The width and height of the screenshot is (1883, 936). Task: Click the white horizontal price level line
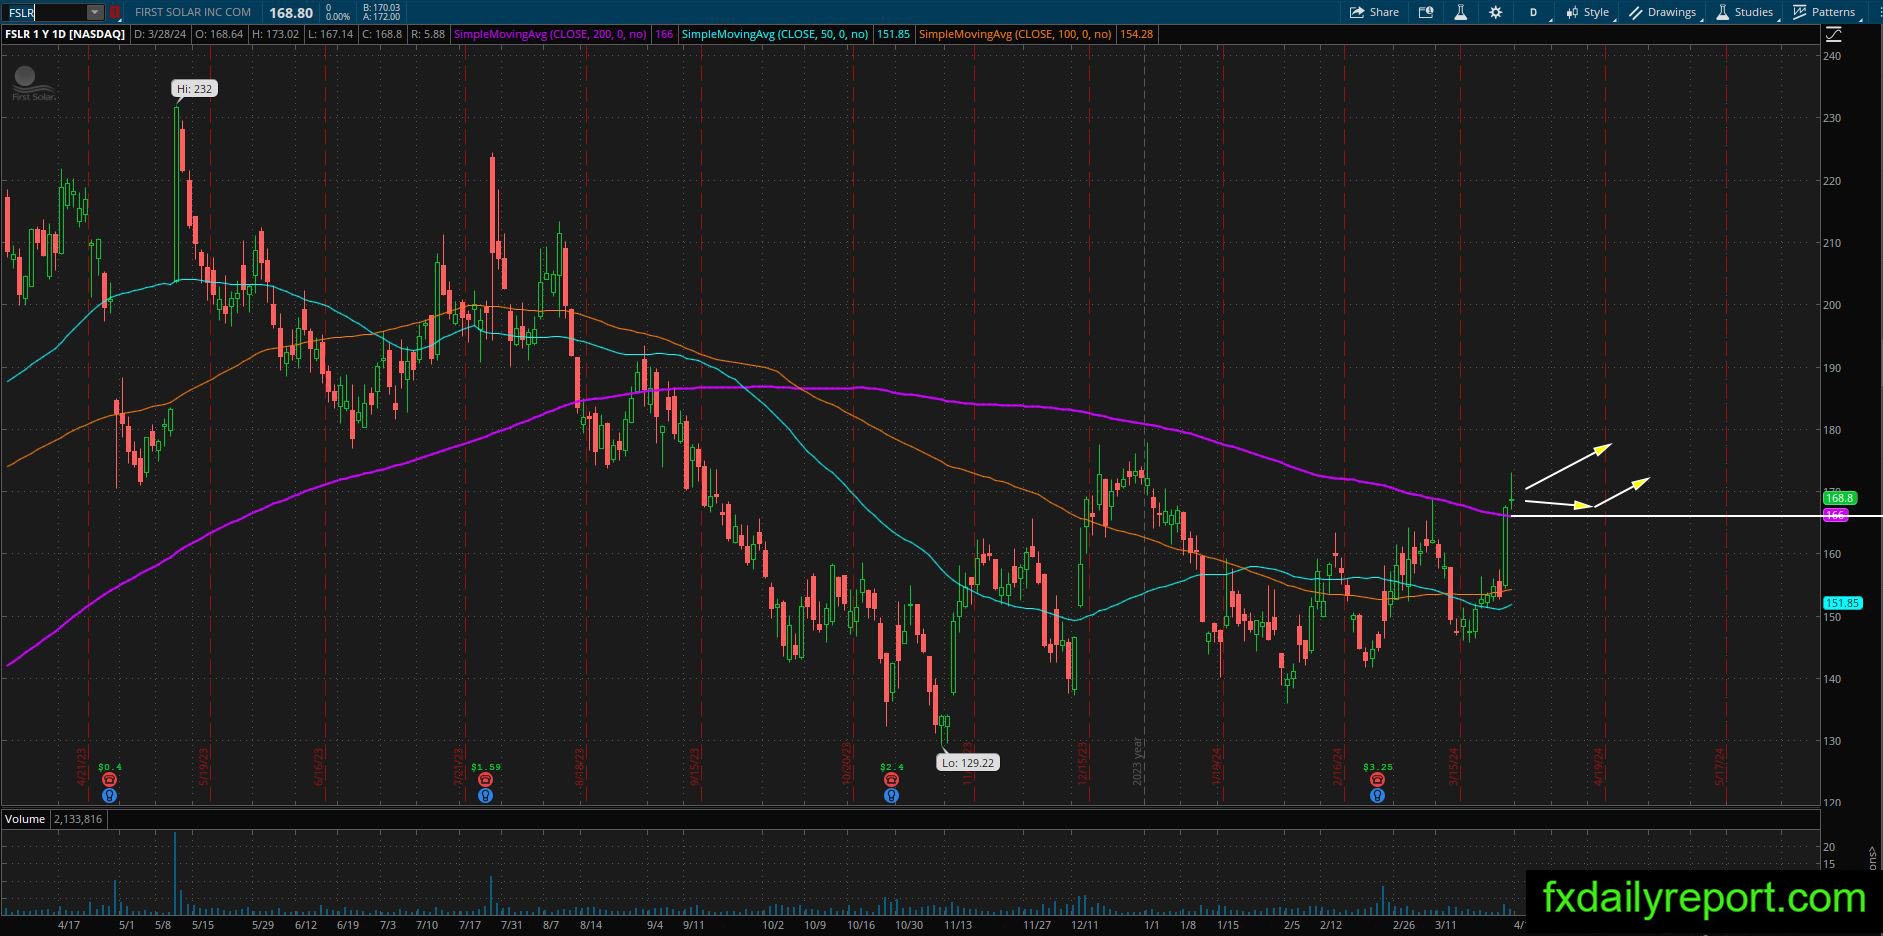(x=1695, y=516)
